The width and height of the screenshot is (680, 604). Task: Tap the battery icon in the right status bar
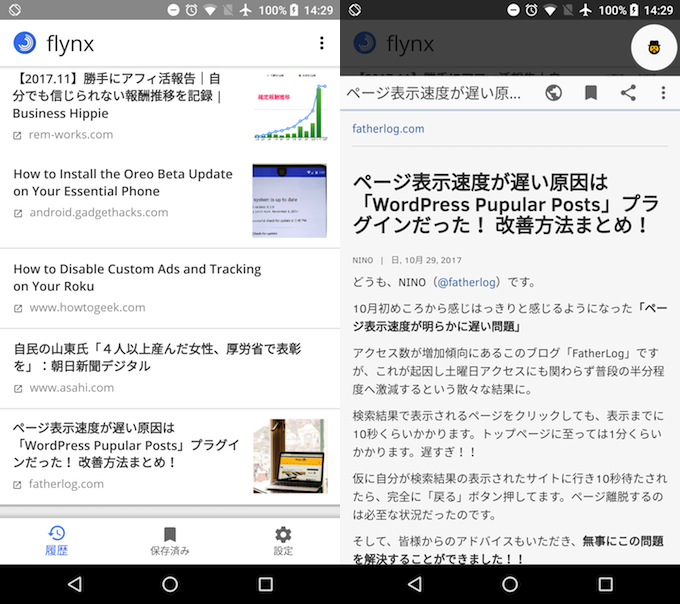coord(634,10)
